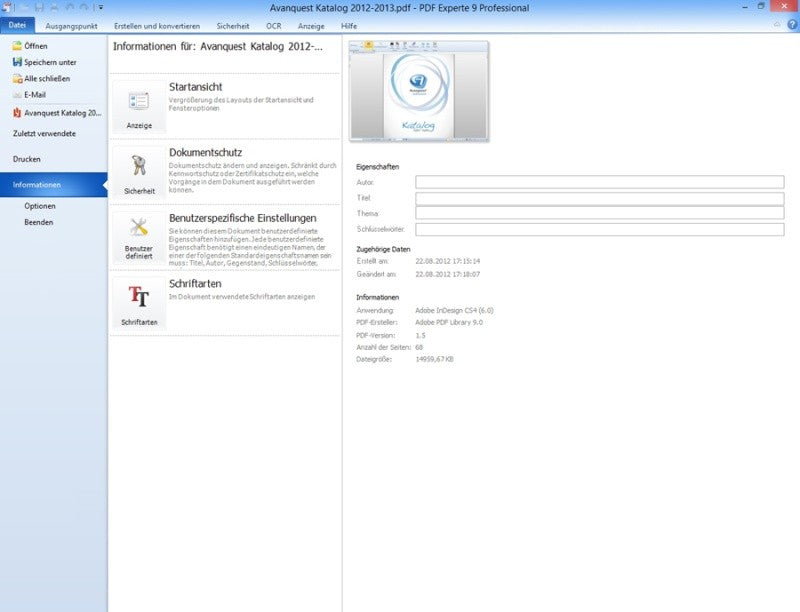This screenshot has width=800, height=612.
Task: Open the Hilfe tab
Action: pyautogui.click(x=349, y=26)
